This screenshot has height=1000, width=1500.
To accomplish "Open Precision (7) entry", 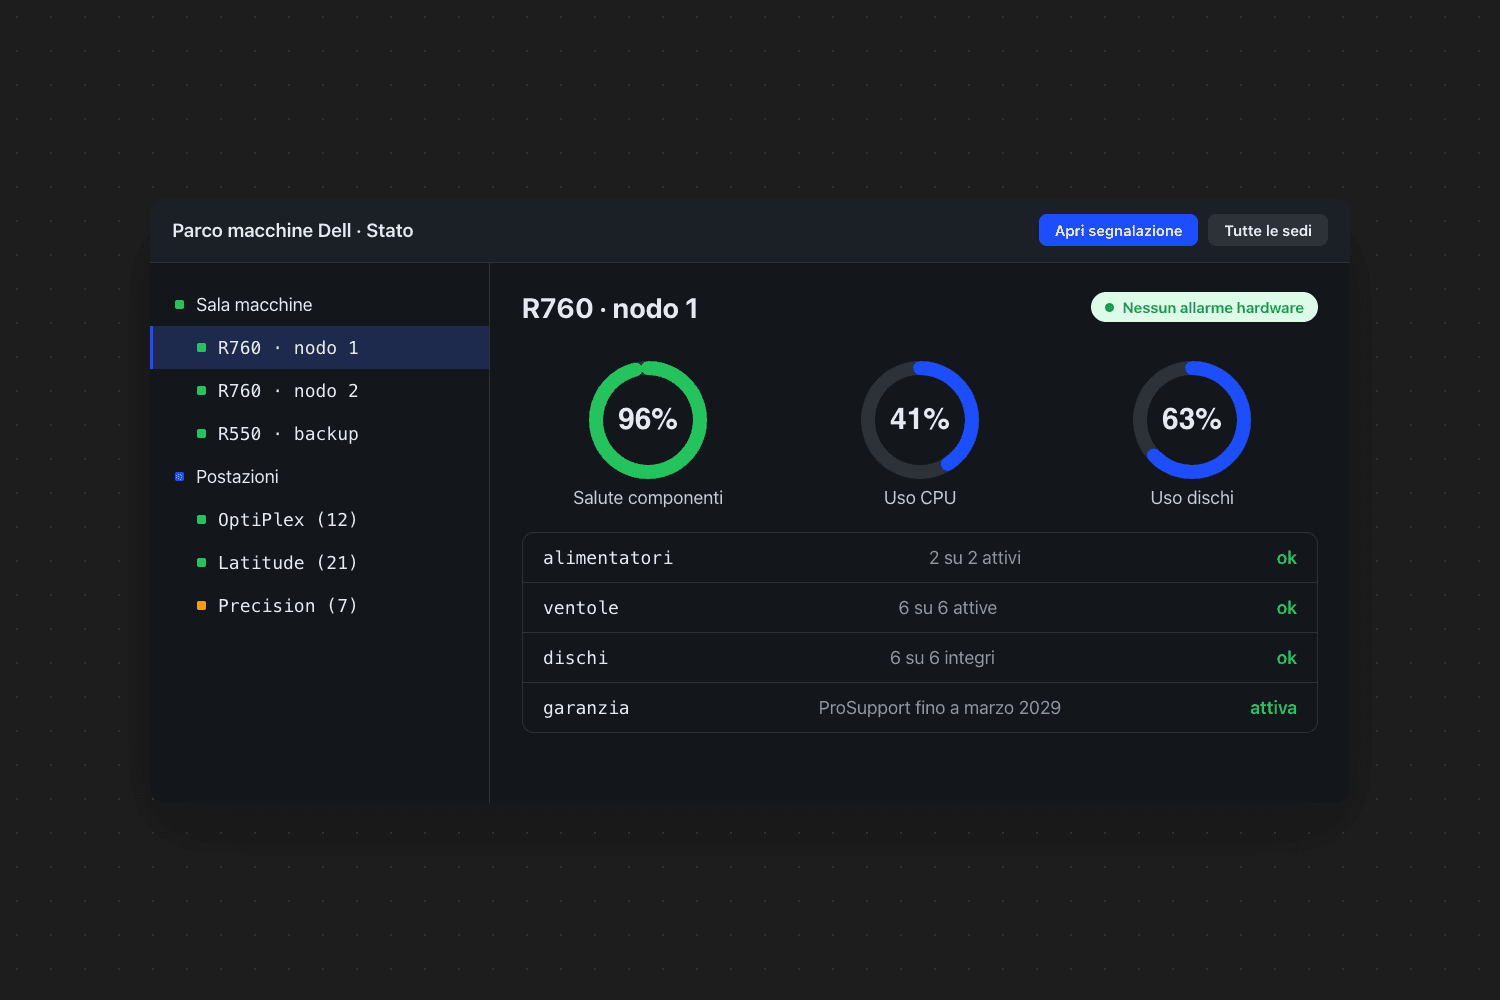I will [320, 606].
